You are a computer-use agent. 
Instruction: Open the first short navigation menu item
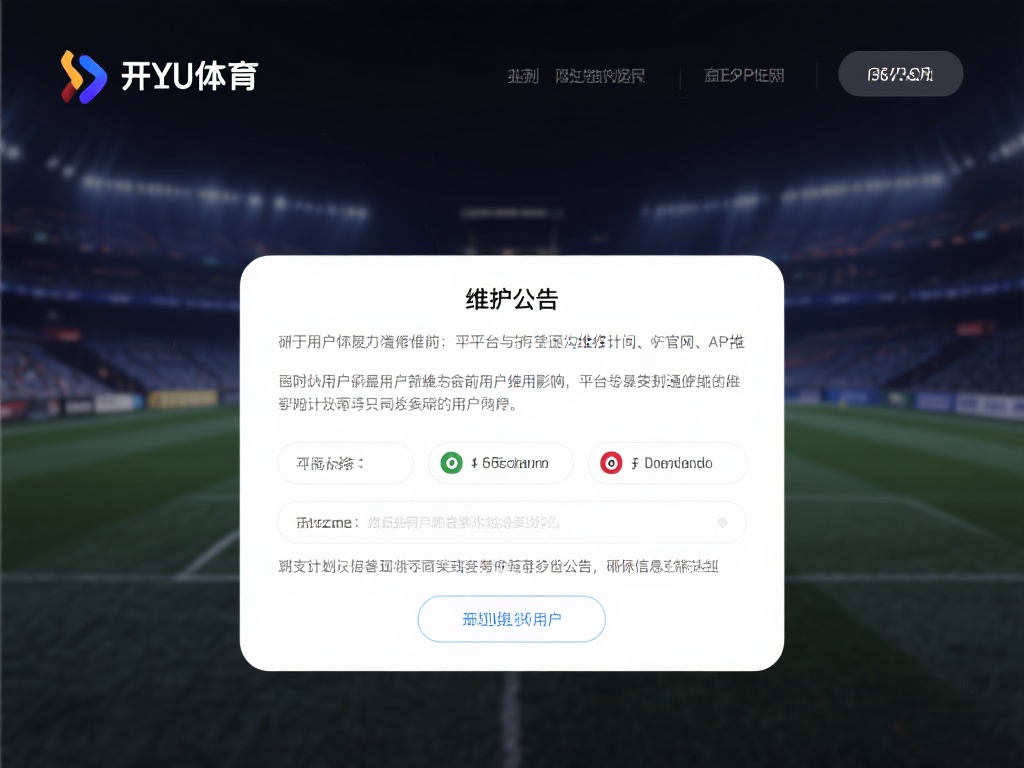pos(523,76)
